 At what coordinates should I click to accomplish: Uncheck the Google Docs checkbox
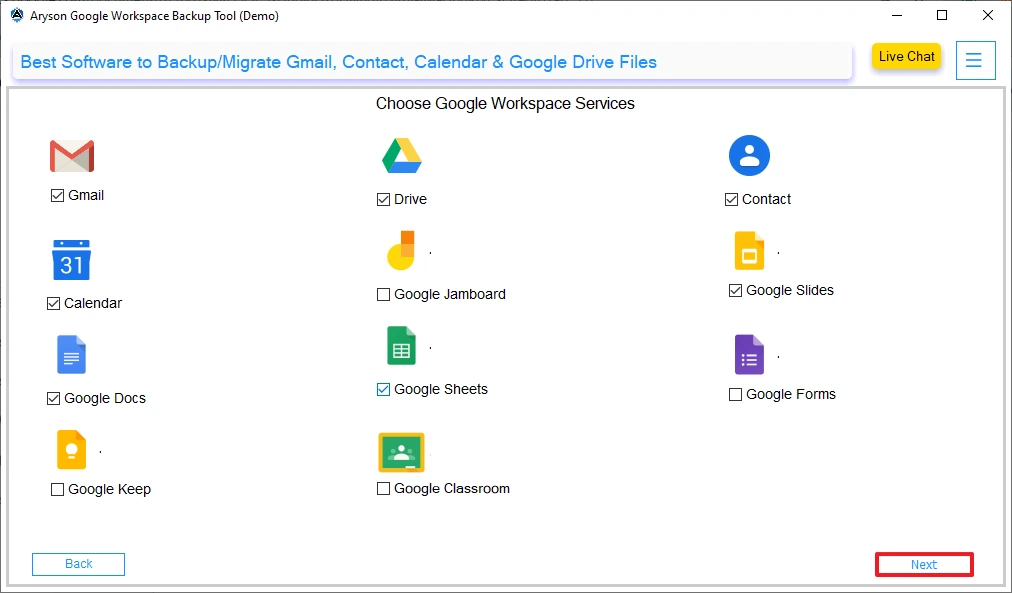point(54,398)
